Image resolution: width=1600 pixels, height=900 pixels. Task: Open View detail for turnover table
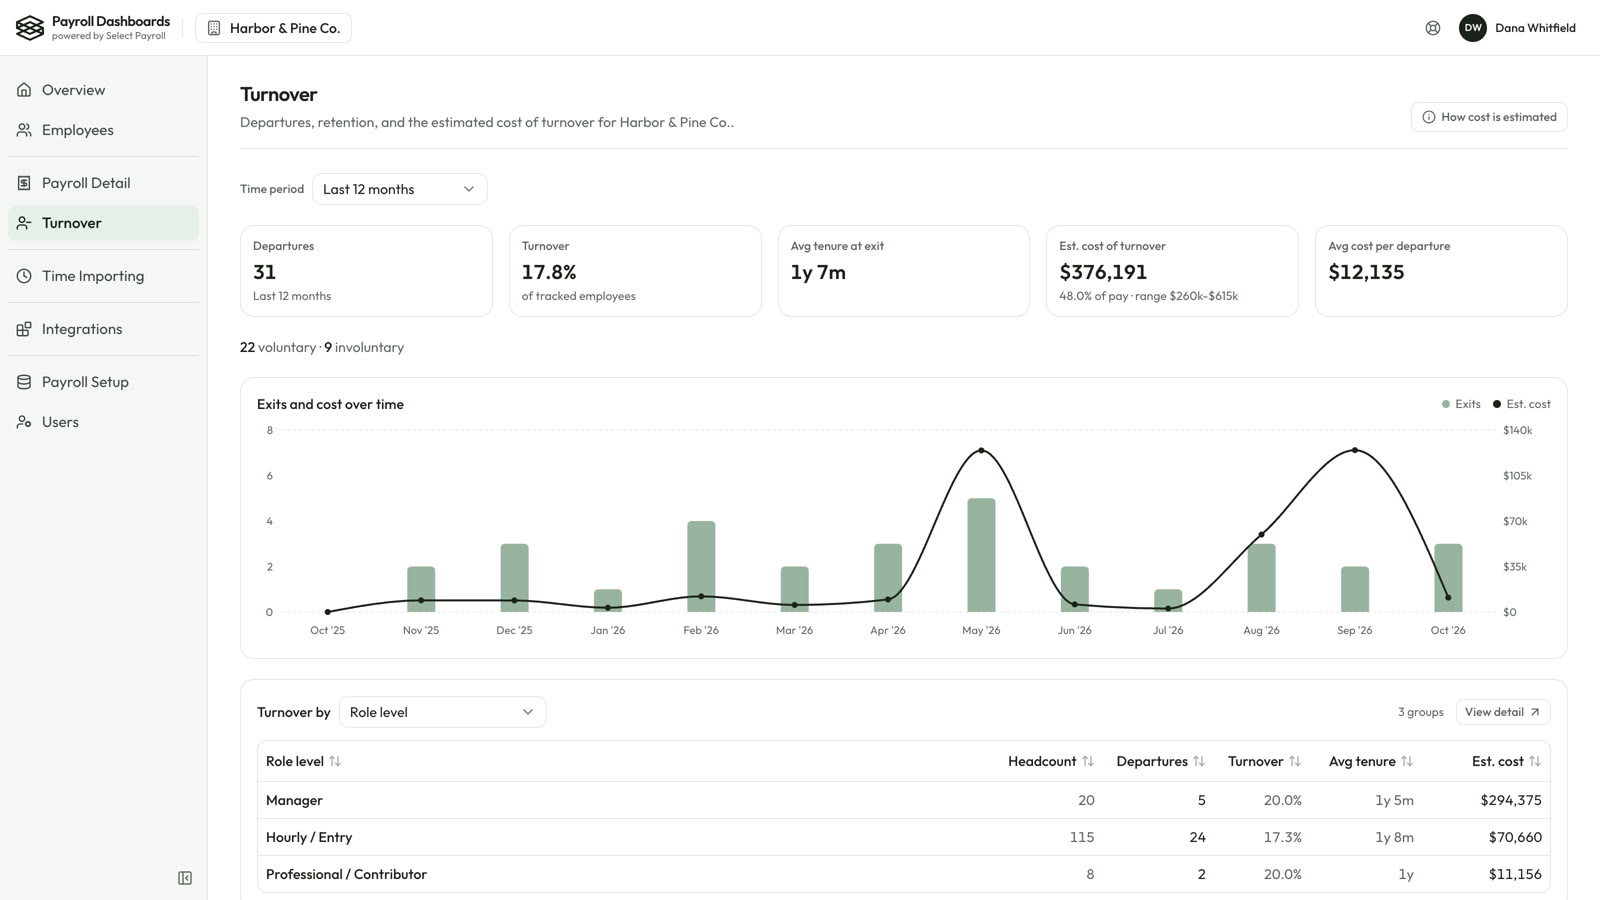click(1503, 712)
